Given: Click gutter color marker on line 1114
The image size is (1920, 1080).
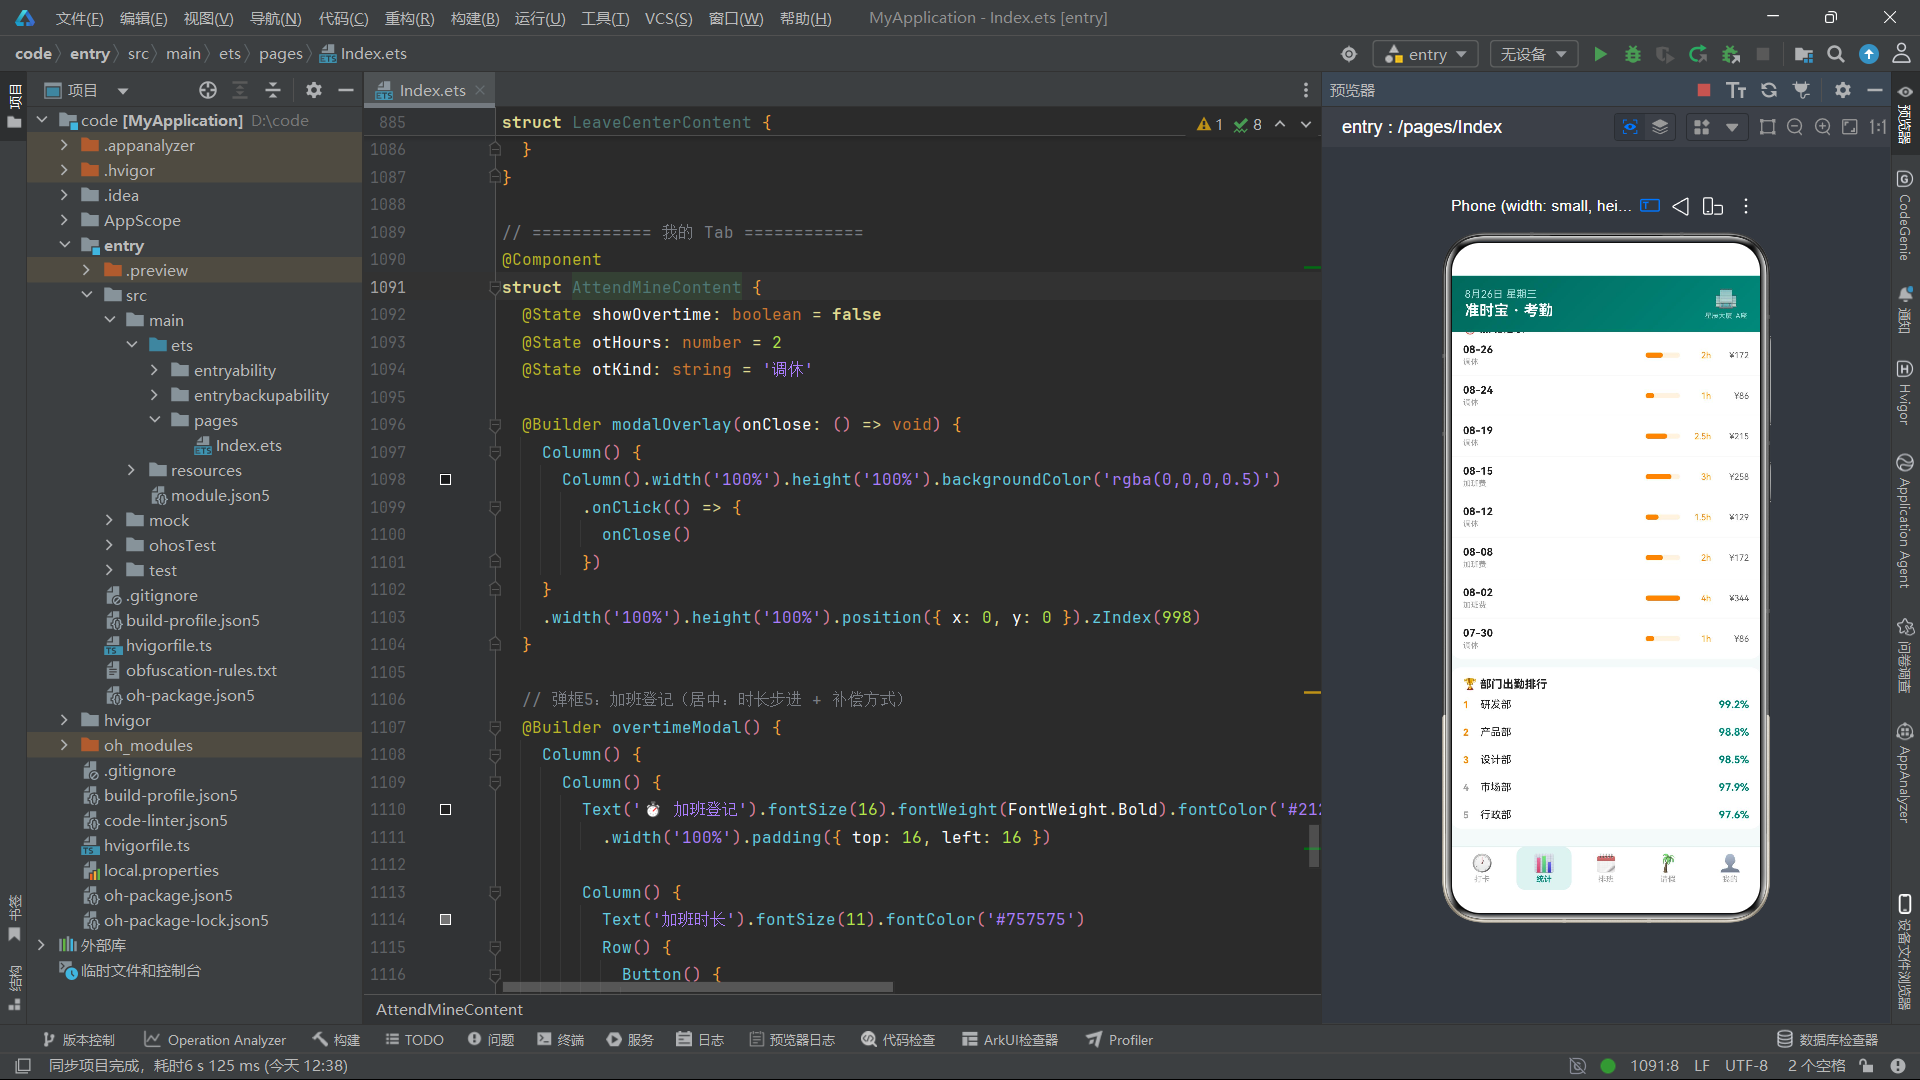Looking at the screenshot, I should click(x=446, y=920).
